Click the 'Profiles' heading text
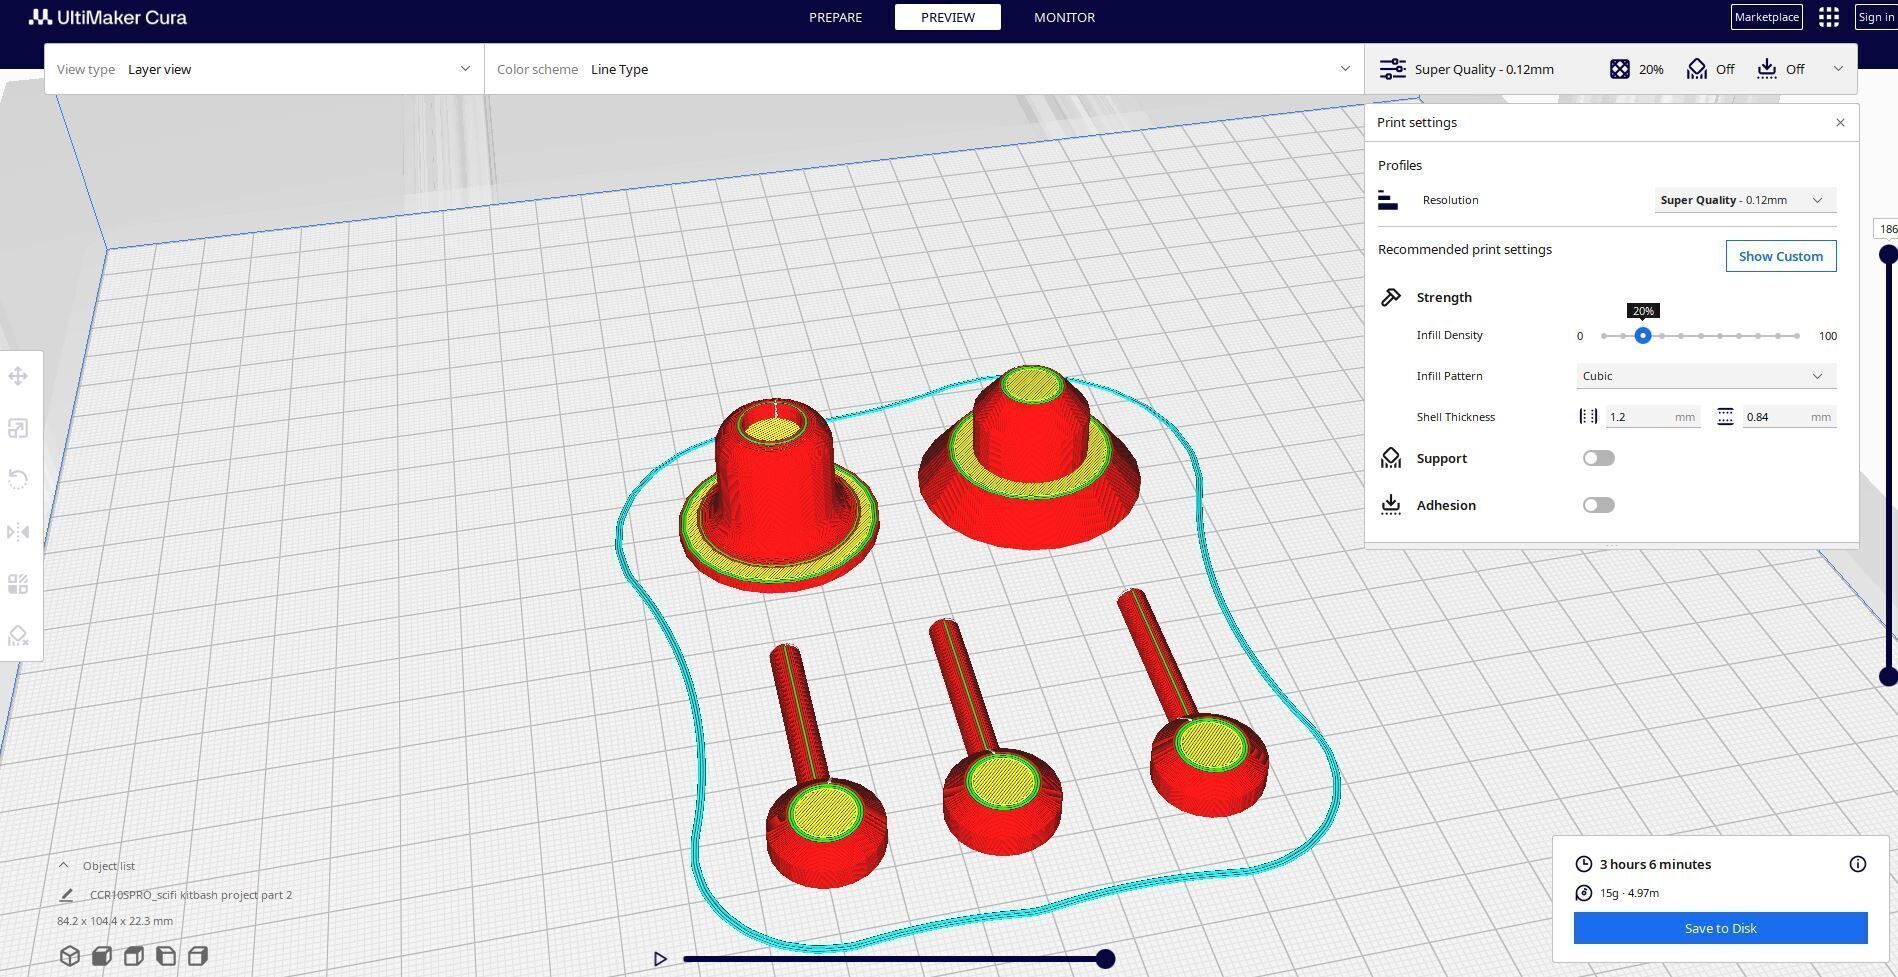The image size is (1898, 977). [x=1400, y=165]
